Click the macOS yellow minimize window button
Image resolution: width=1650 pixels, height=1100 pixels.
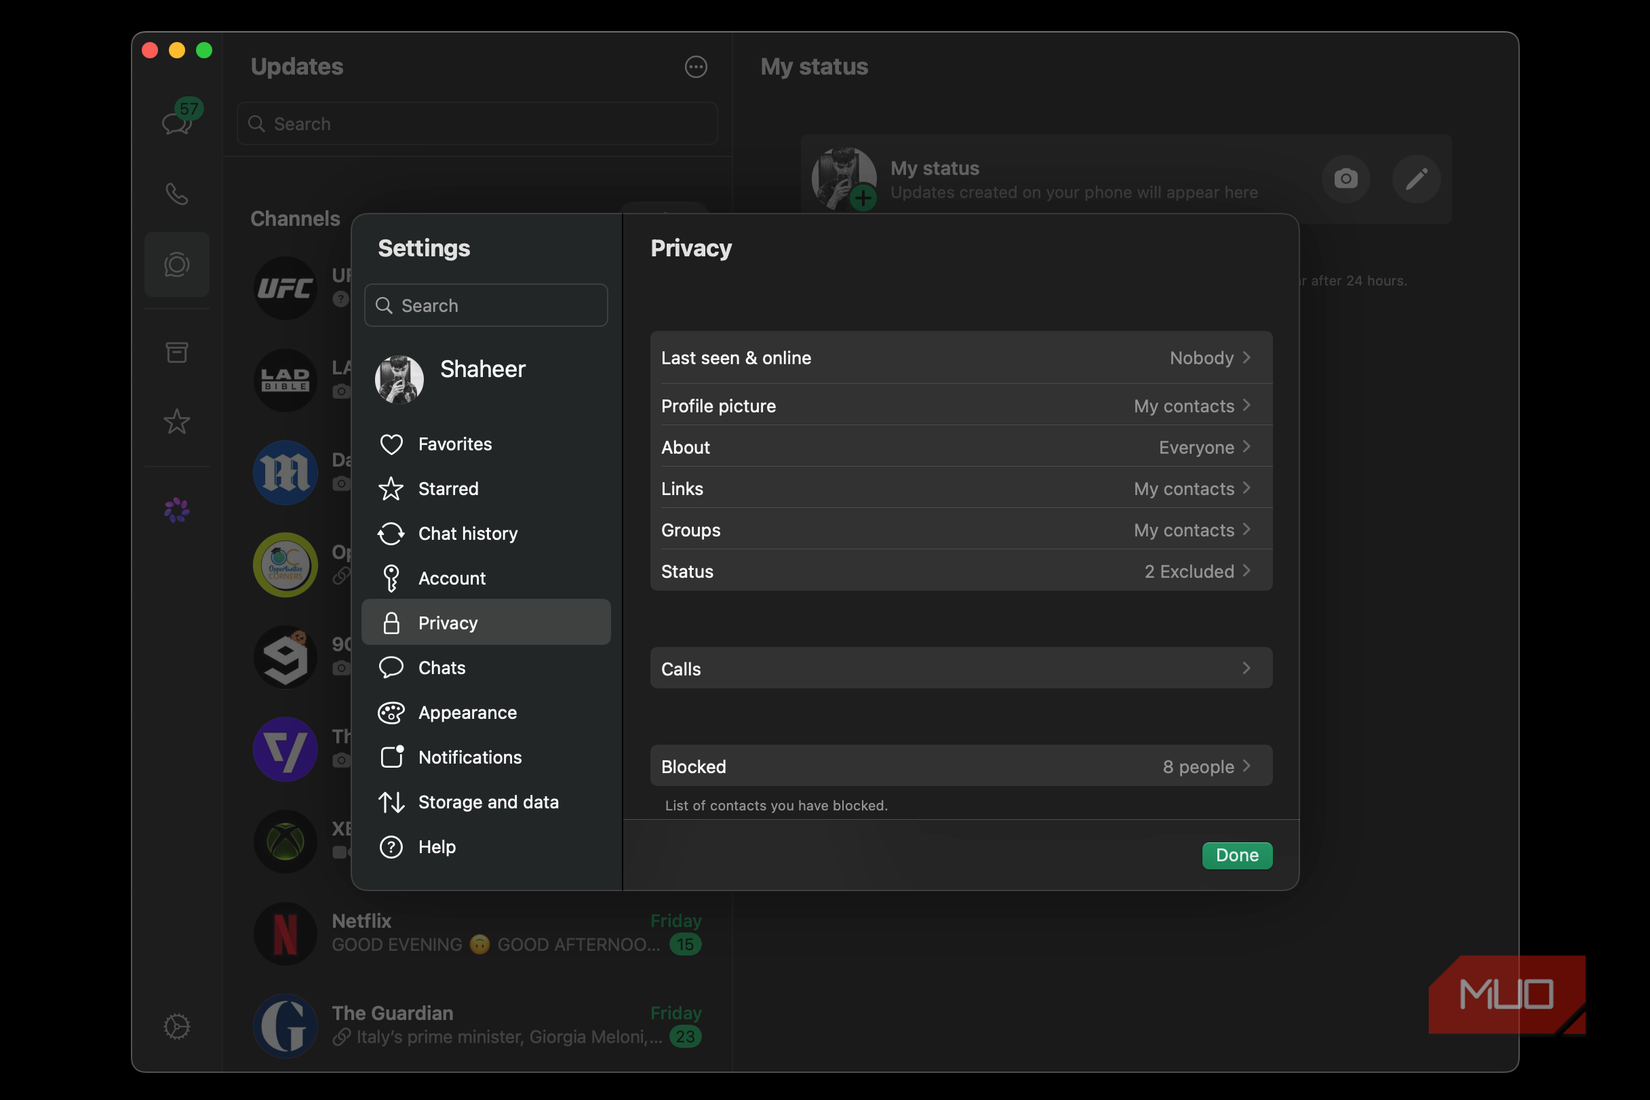pyautogui.click(x=177, y=50)
